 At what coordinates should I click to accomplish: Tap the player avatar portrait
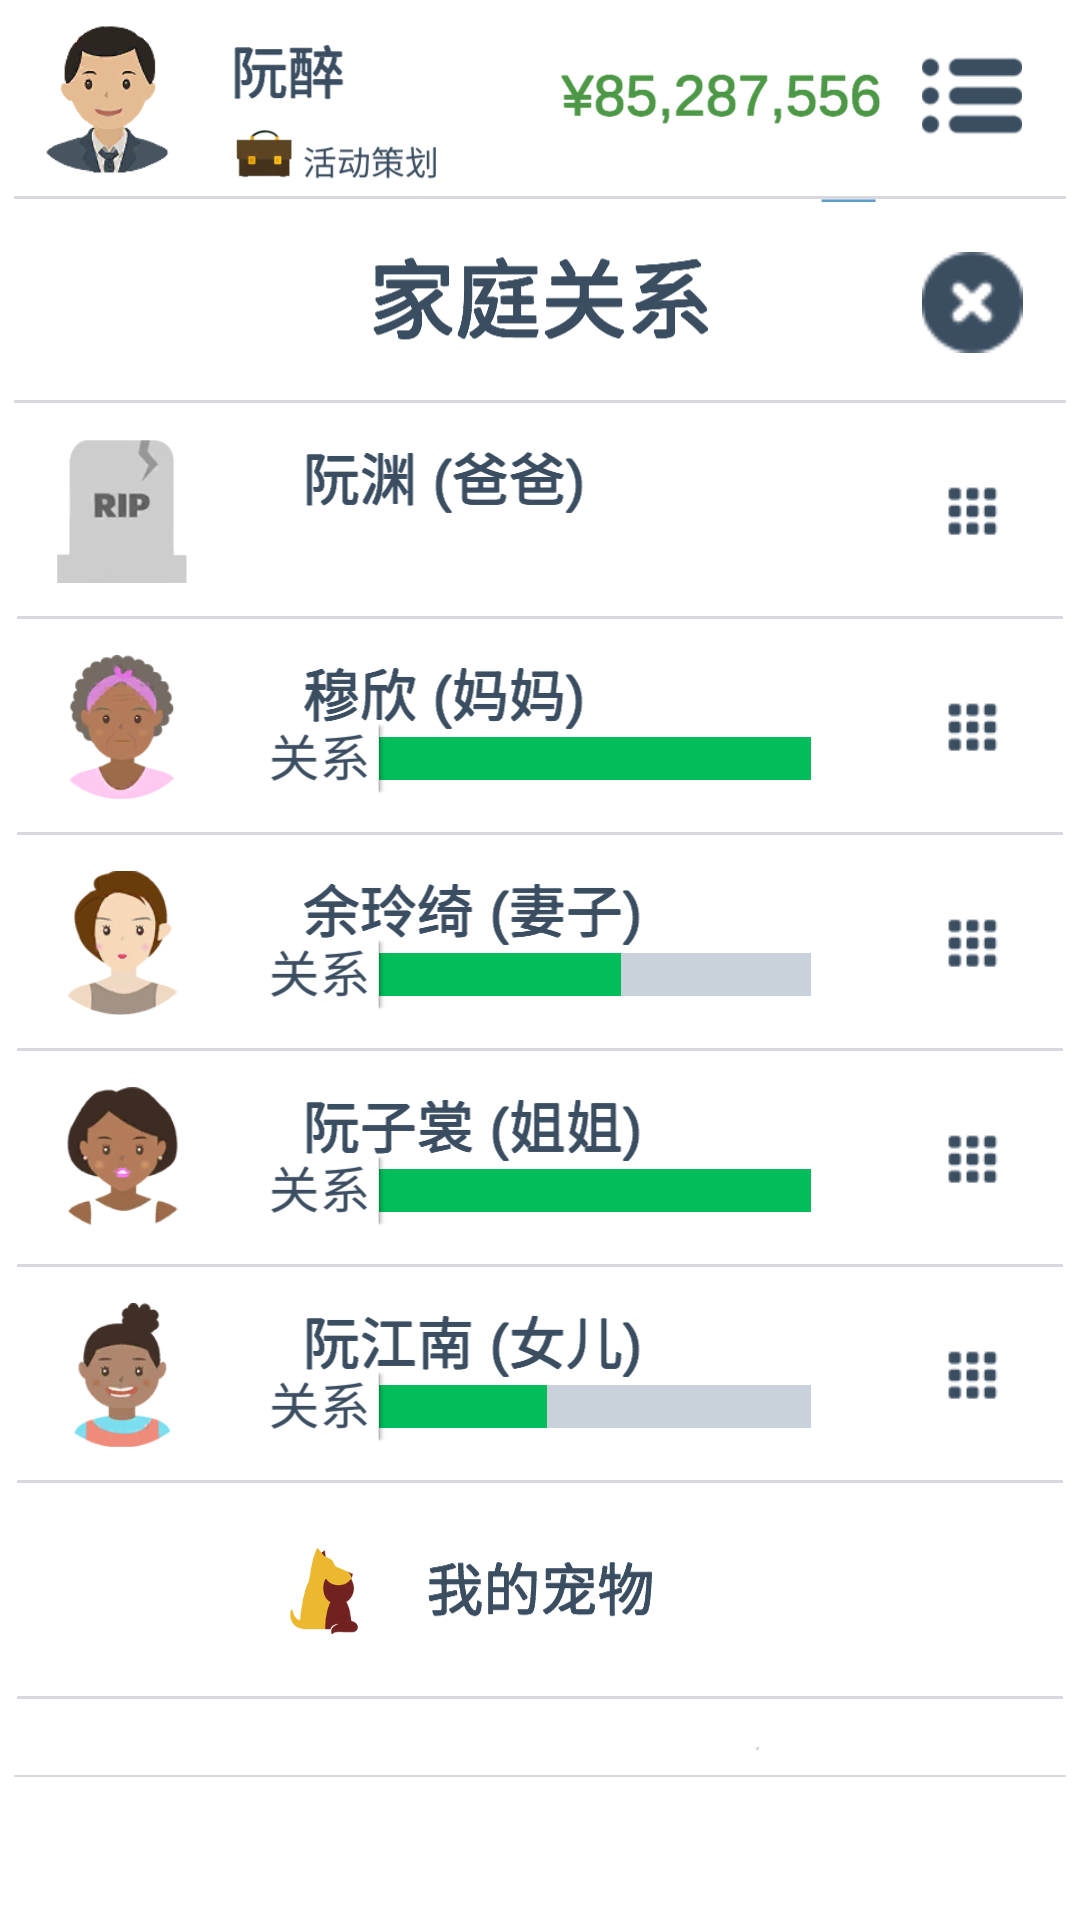point(108,100)
